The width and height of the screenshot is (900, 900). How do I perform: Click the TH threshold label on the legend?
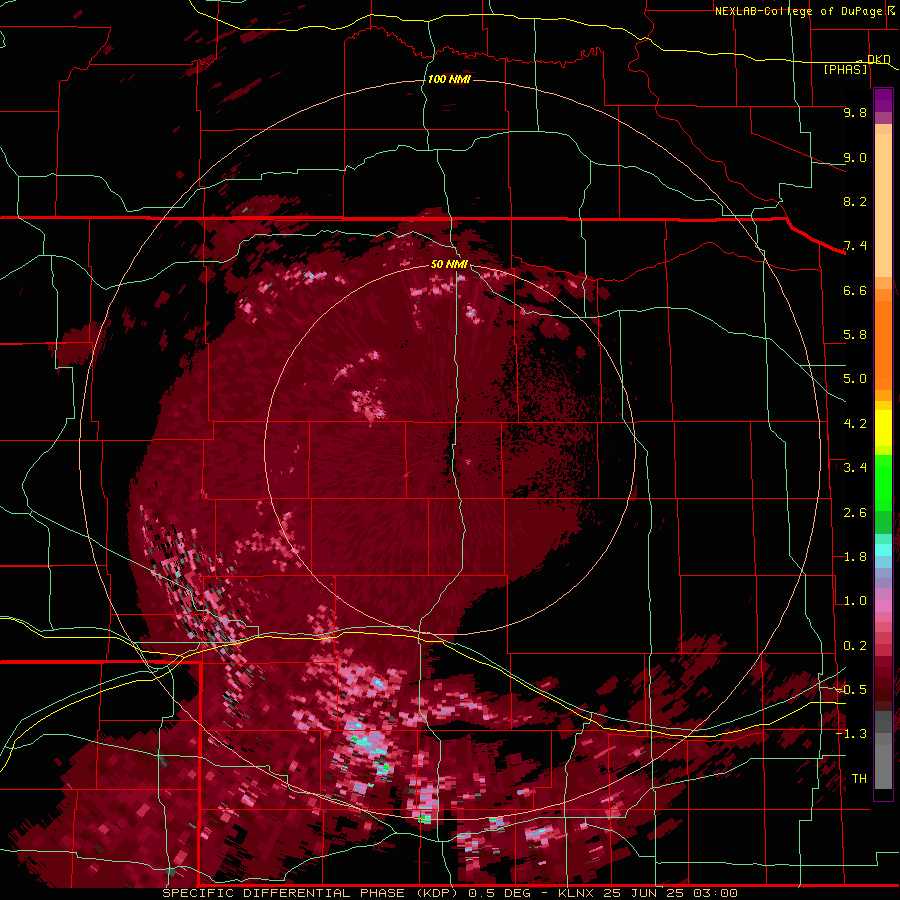(x=859, y=779)
